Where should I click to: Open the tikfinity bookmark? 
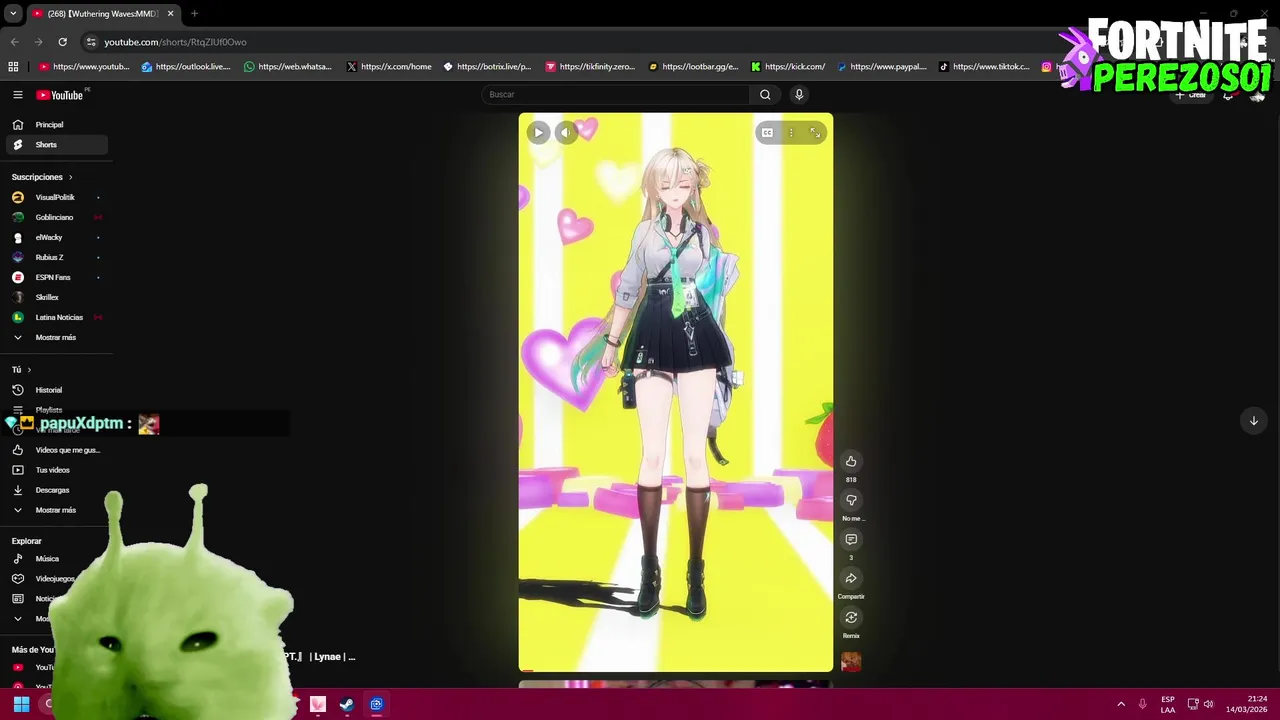pos(590,67)
